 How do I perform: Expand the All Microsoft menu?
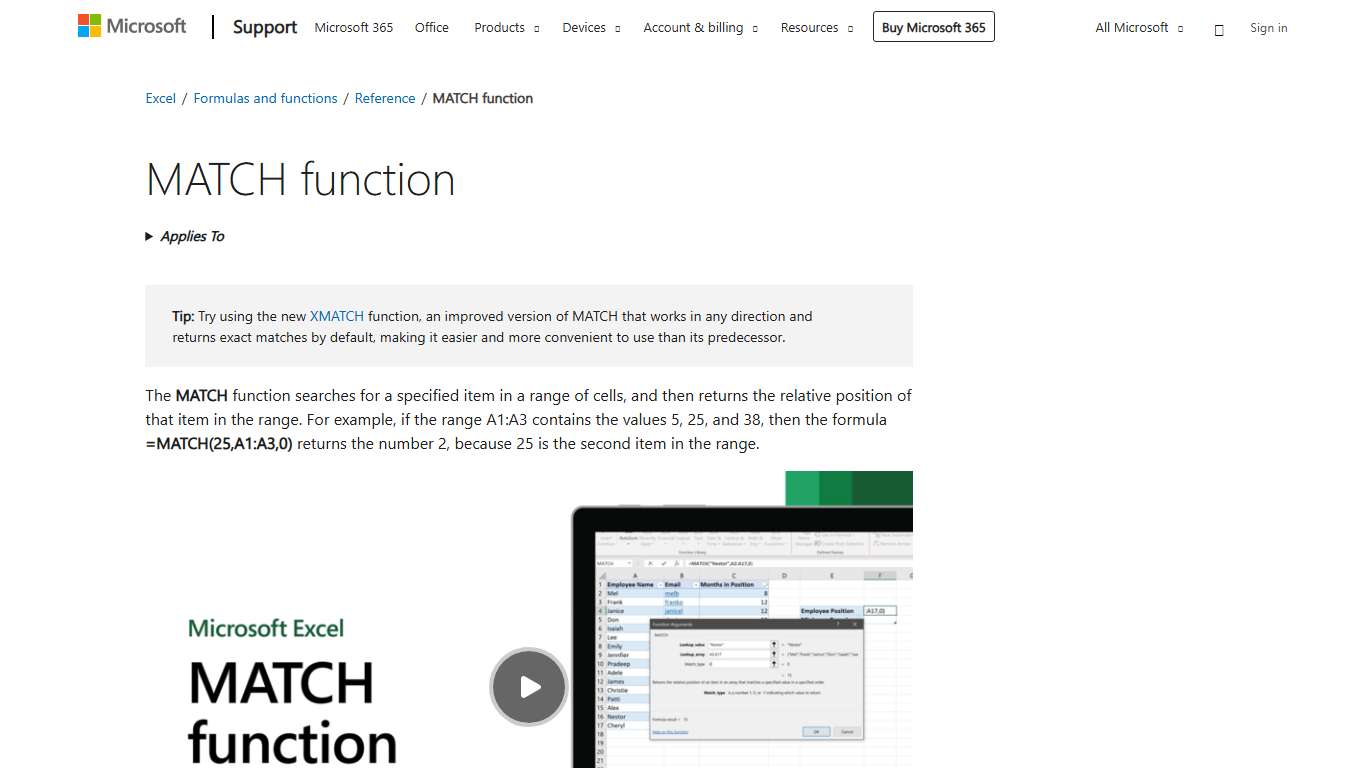pos(1138,27)
